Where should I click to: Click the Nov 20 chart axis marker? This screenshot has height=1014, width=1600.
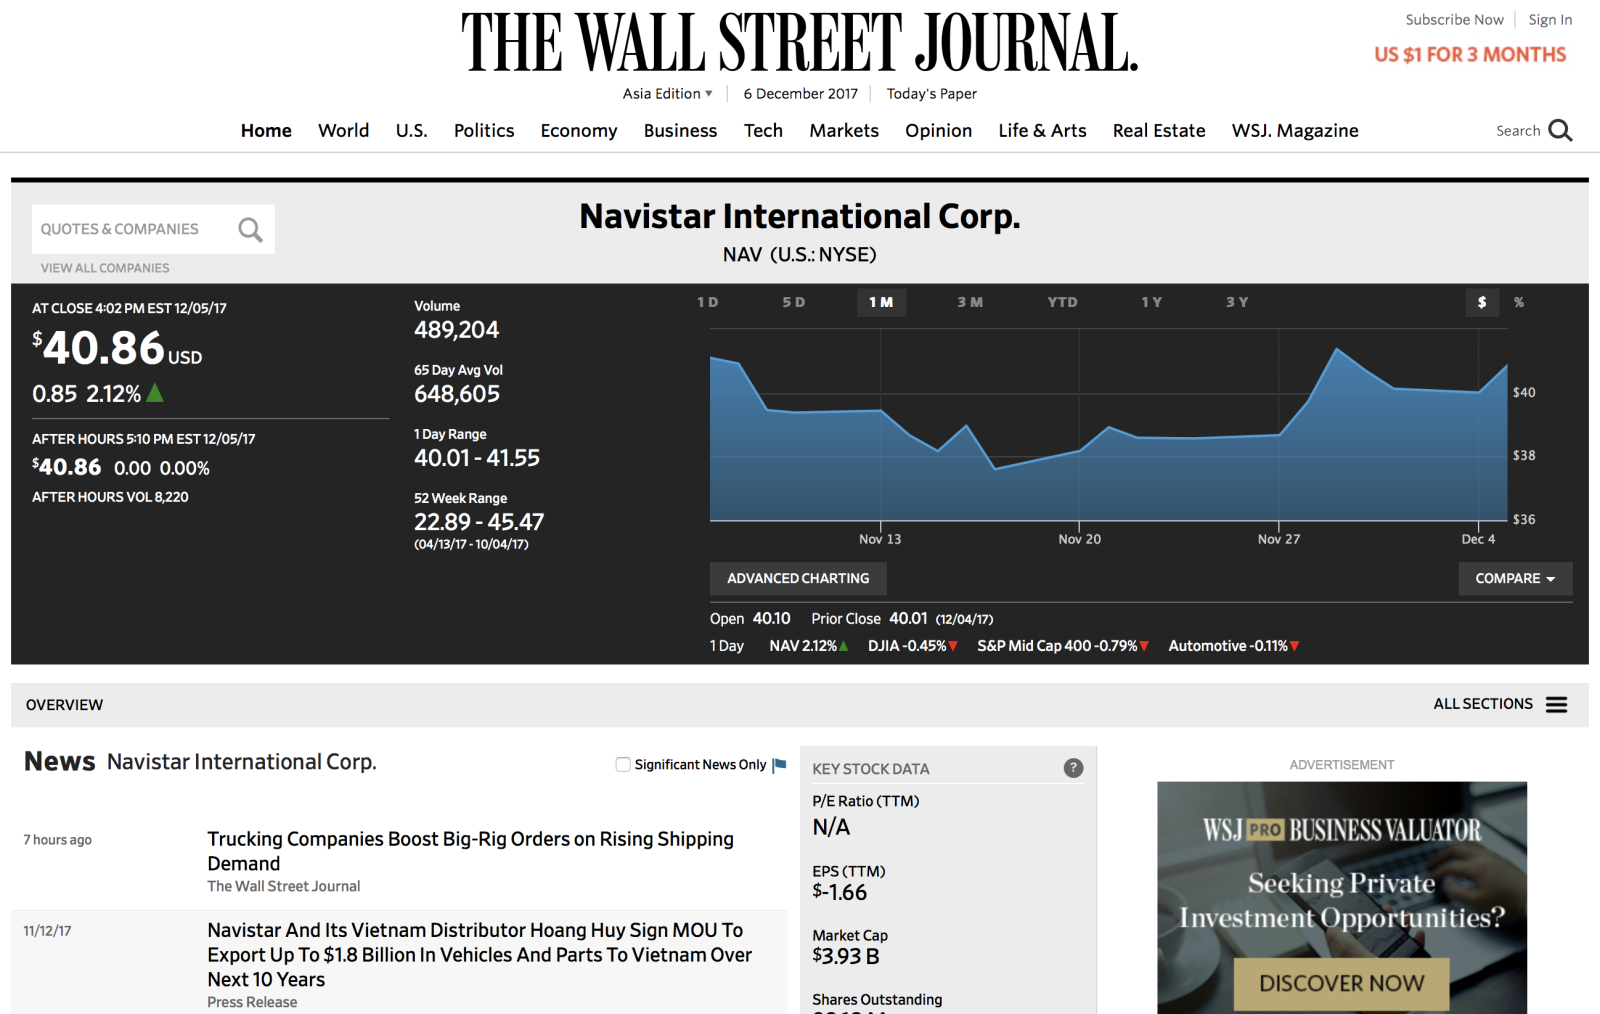1079,539
